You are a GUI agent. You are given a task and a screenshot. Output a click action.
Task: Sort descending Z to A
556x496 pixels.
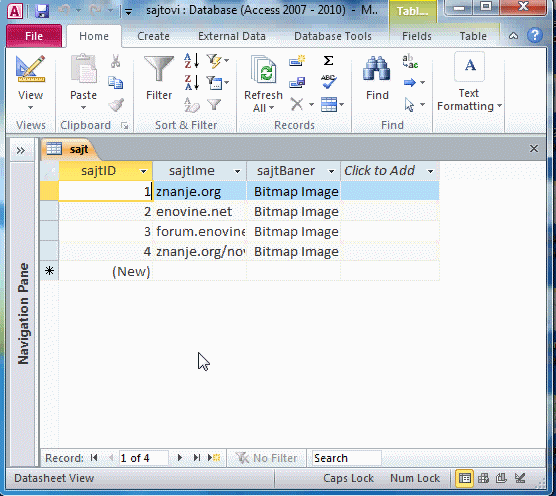(191, 83)
